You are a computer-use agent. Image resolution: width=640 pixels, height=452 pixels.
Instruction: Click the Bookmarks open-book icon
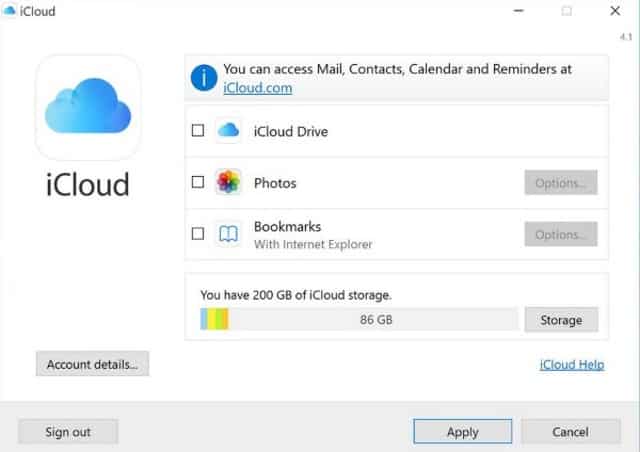(228, 234)
